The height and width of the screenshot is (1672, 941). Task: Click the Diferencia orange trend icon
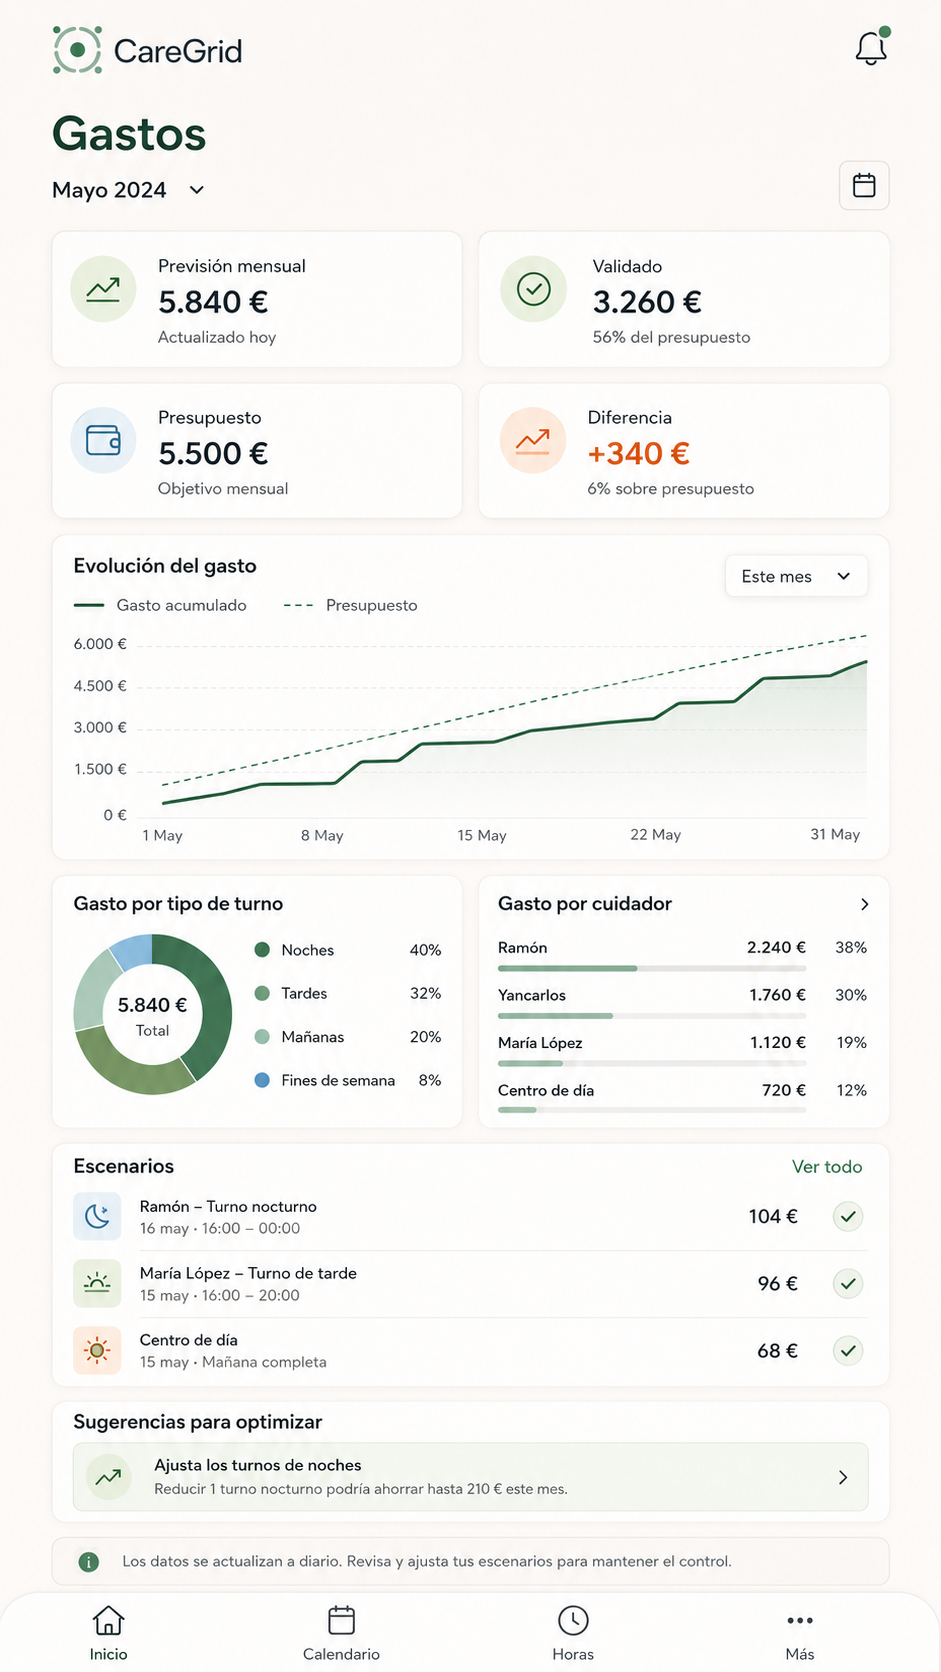(532, 440)
